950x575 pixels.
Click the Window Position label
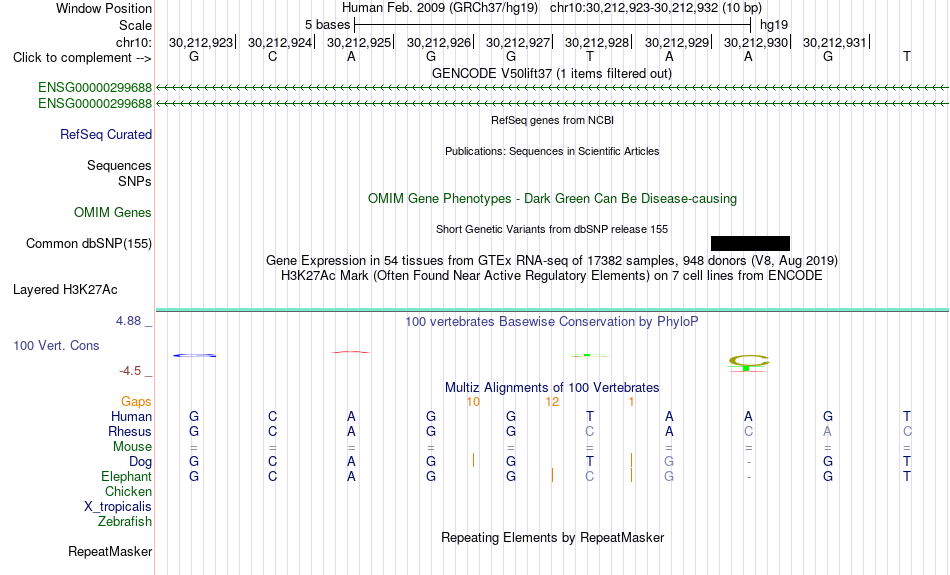(x=104, y=8)
